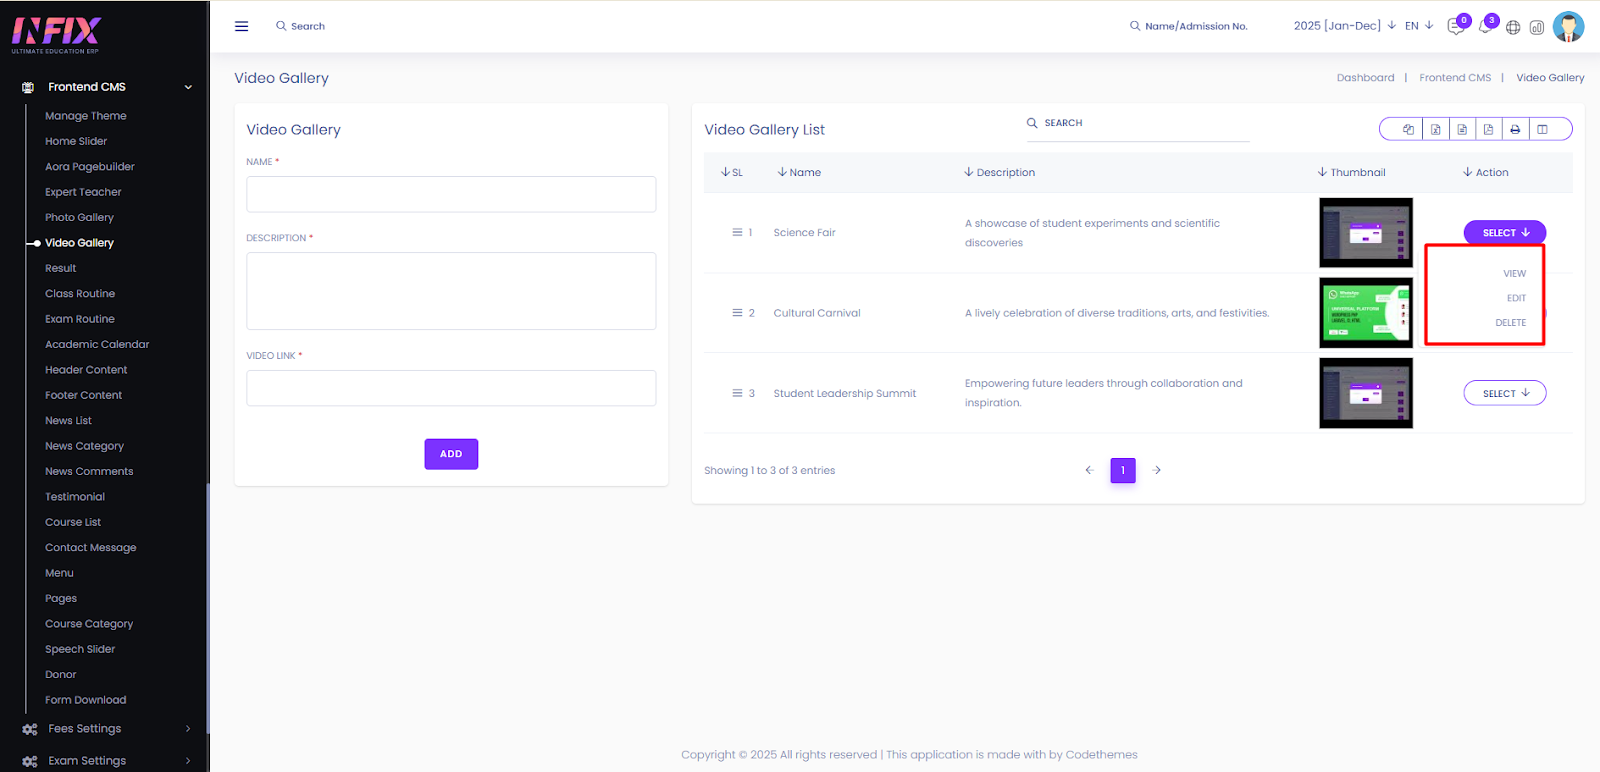The height and width of the screenshot is (772, 1600).
Task: Open the EN language dropdown
Action: click(x=1419, y=25)
